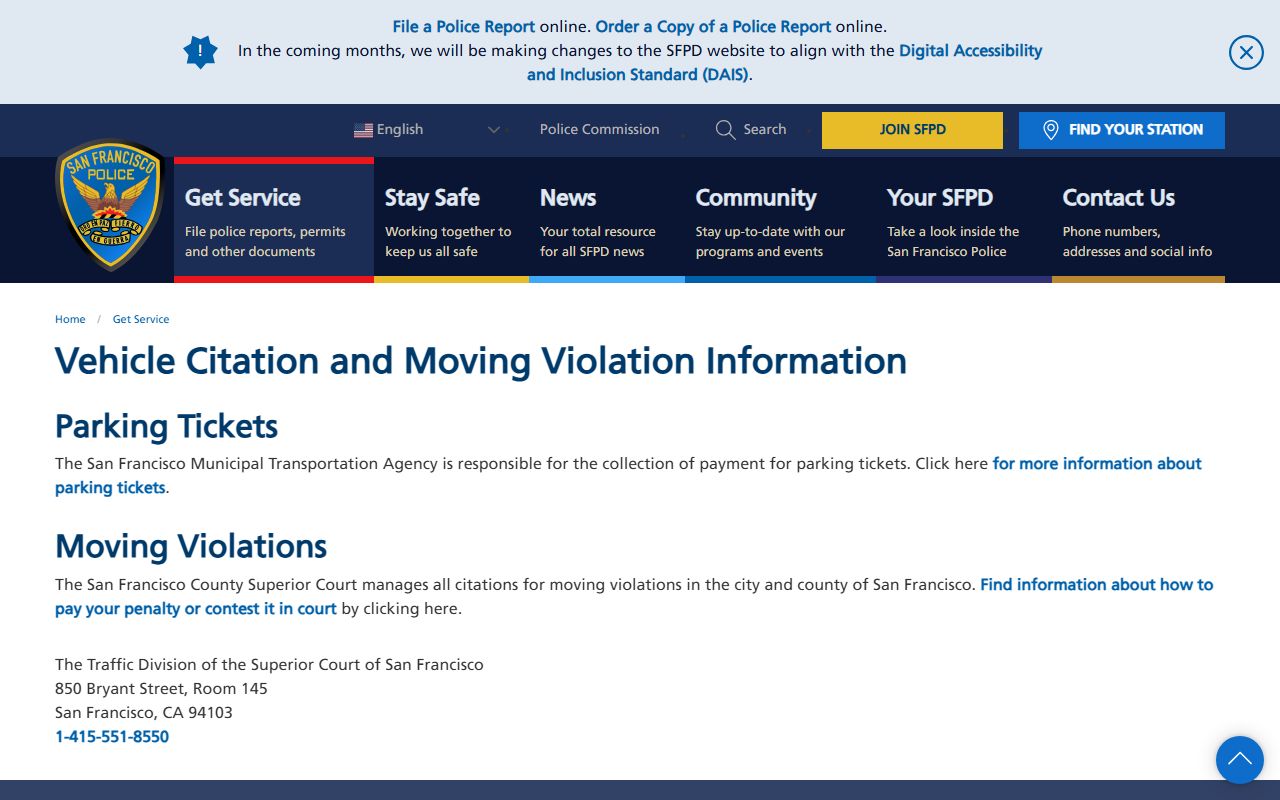
Task: Click the Parking Tickets heading
Action: [x=166, y=426]
